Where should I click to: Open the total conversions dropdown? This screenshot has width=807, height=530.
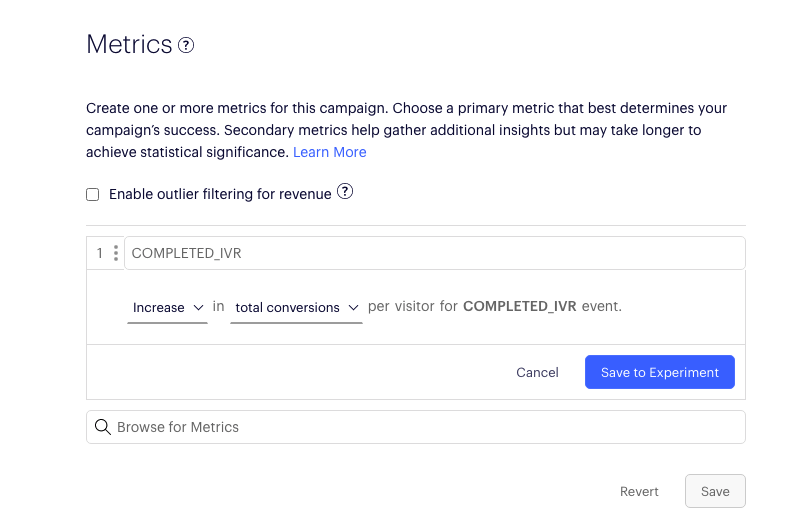296,307
